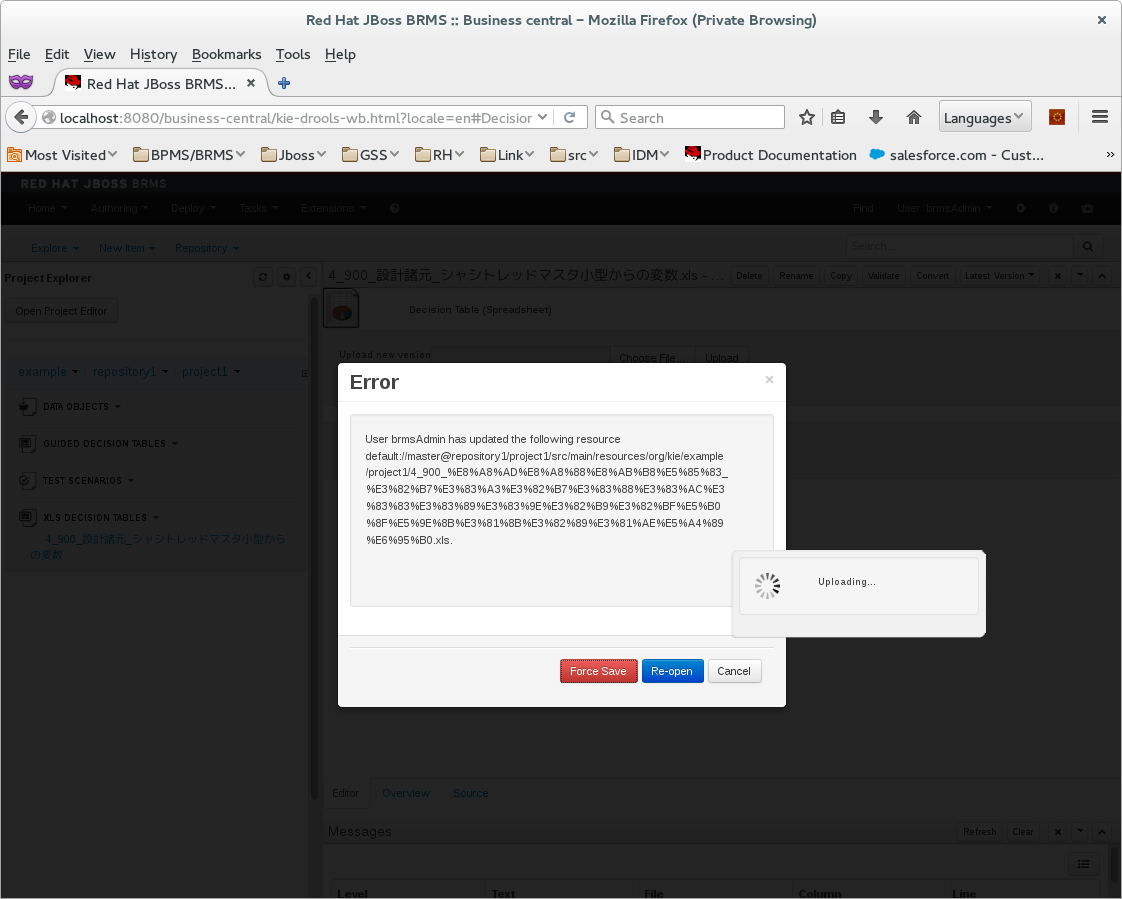
Task: Click the Messages list view icon
Action: (1083, 864)
